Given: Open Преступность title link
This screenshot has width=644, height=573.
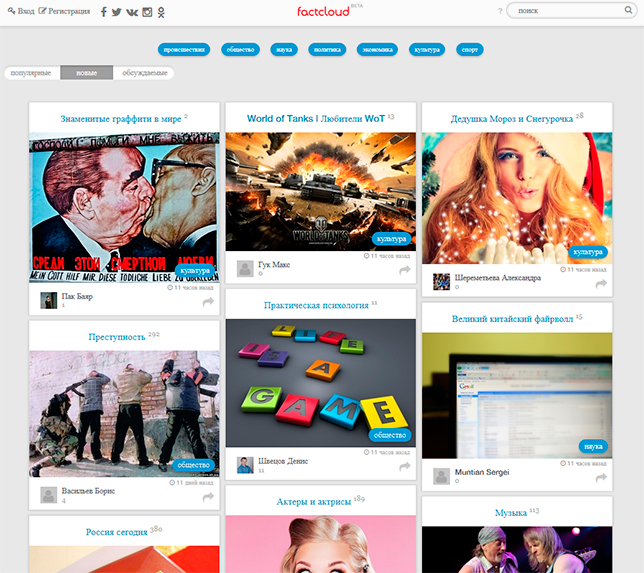Looking at the screenshot, I should click(117, 337).
